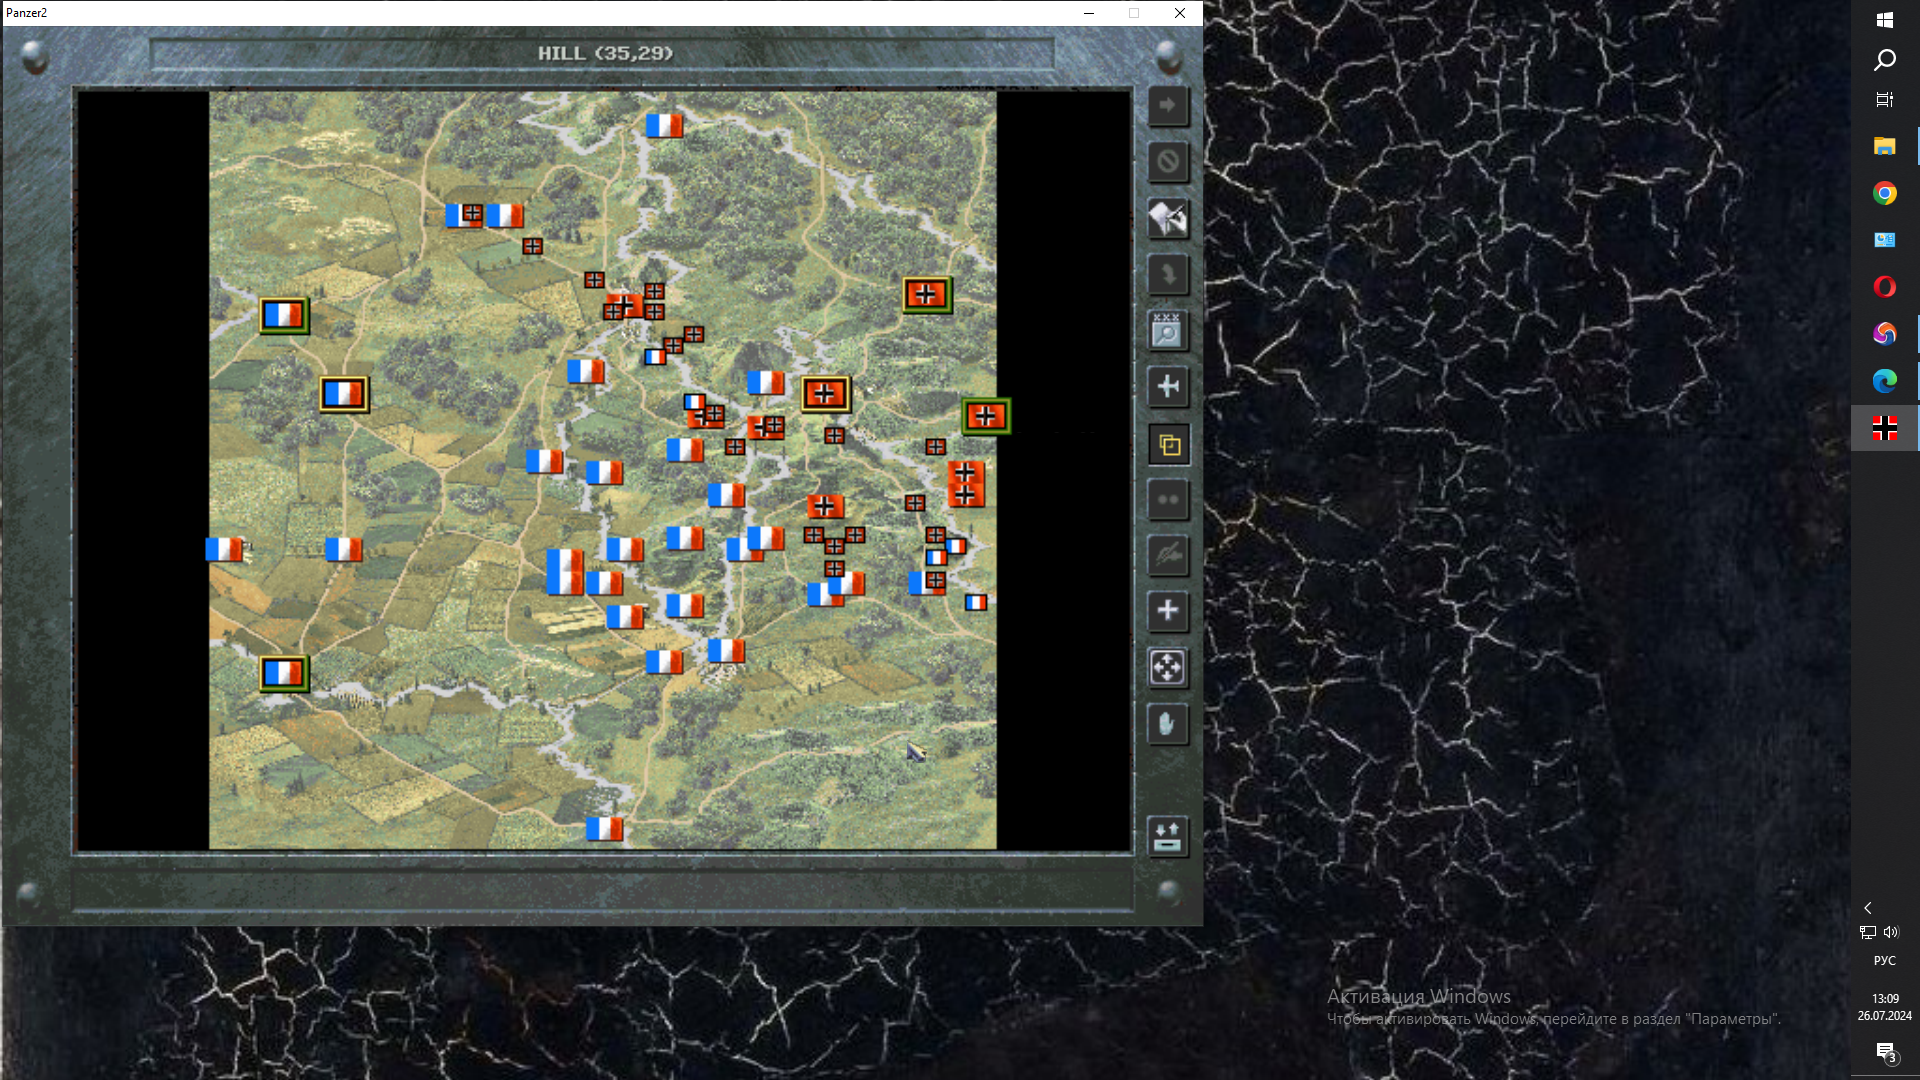
Task: Open Chrome from the Windows taskbar
Action: point(1884,194)
